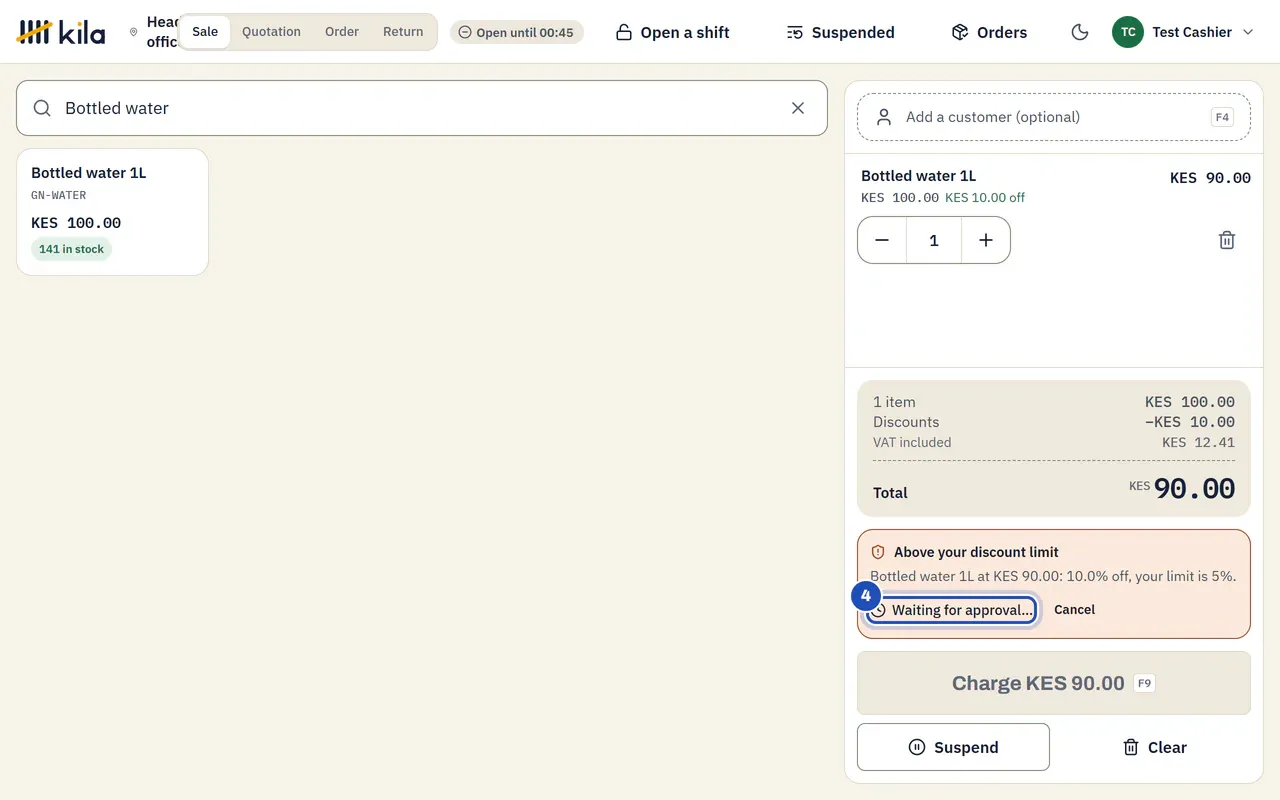
Task: Delete Bottled water 1L from cart
Action: (x=1227, y=240)
